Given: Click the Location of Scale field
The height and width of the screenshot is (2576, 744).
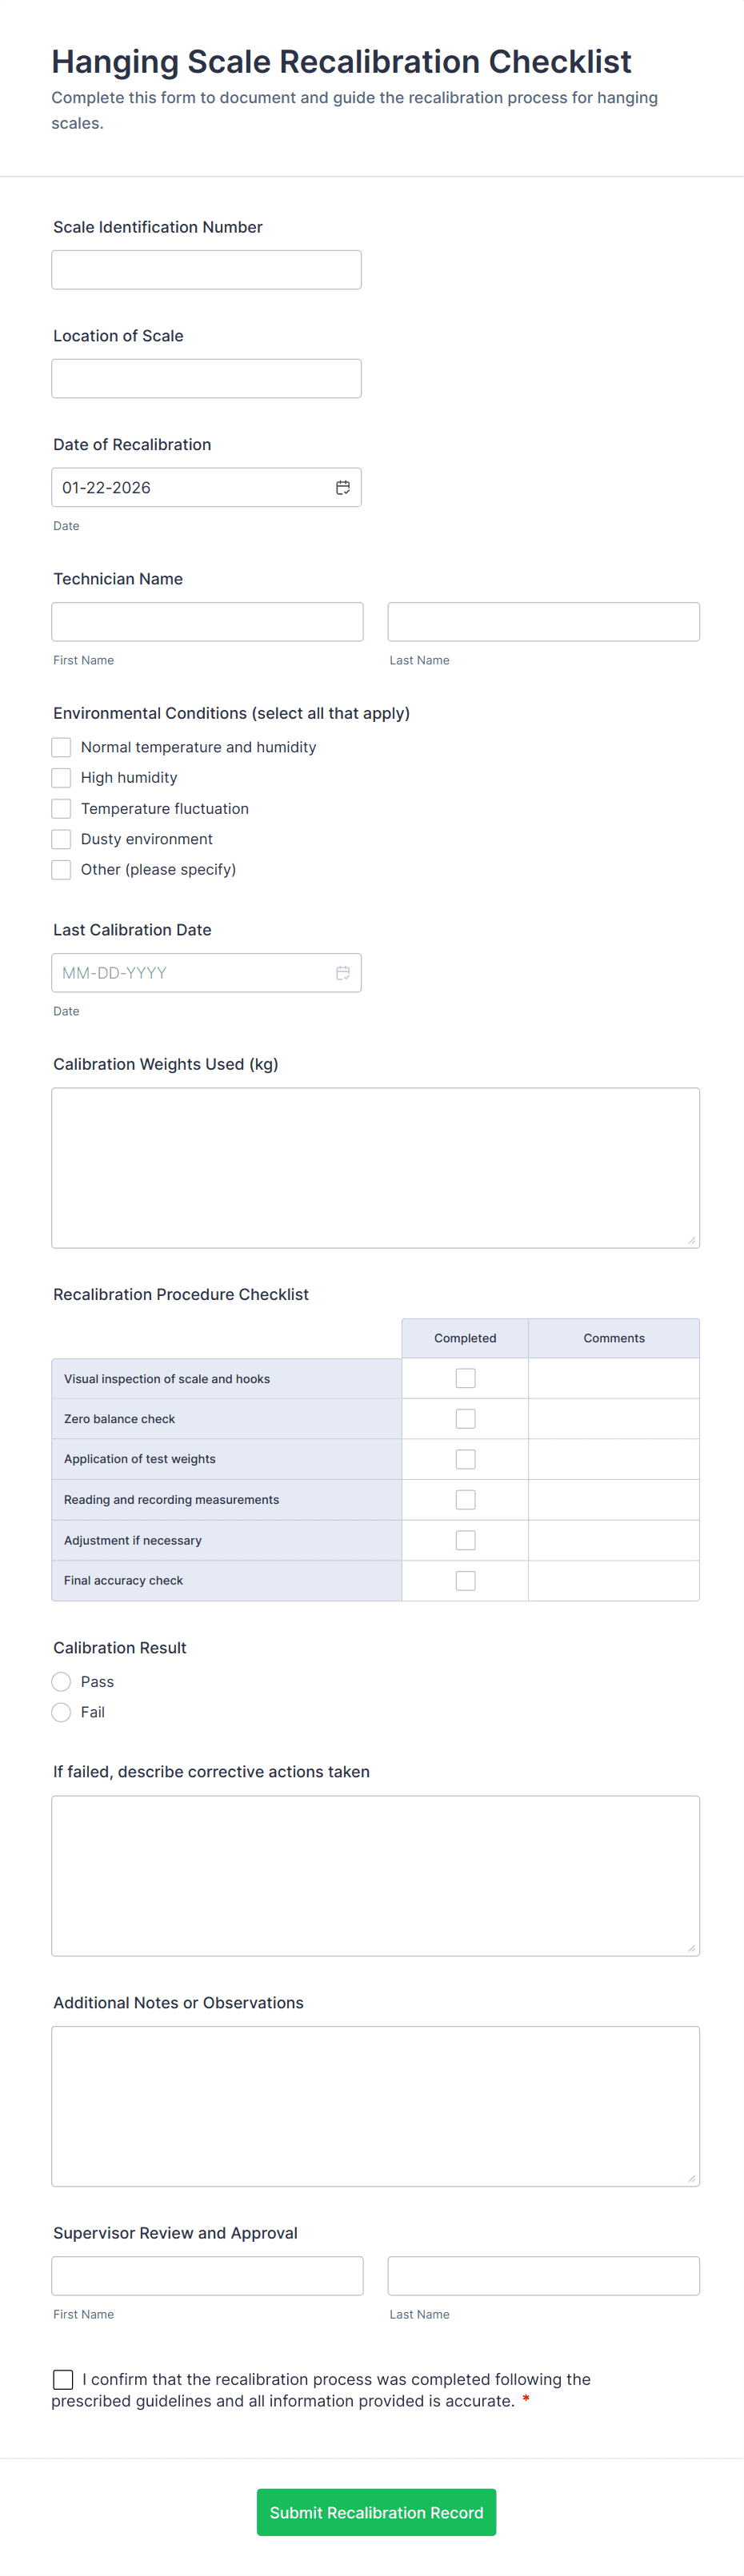Looking at the screenshot, I should [x=206, y=378].
